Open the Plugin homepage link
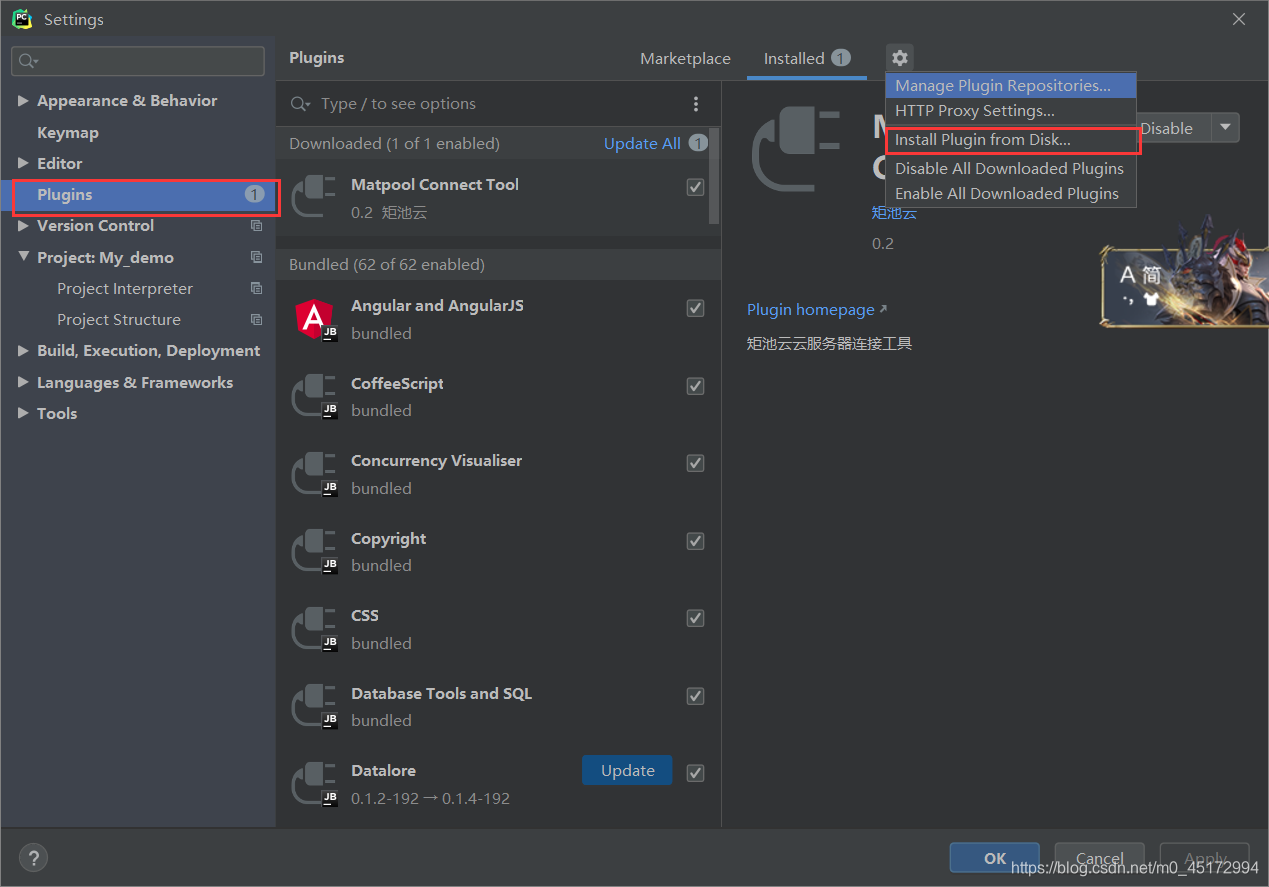 (x=817, y=310)
